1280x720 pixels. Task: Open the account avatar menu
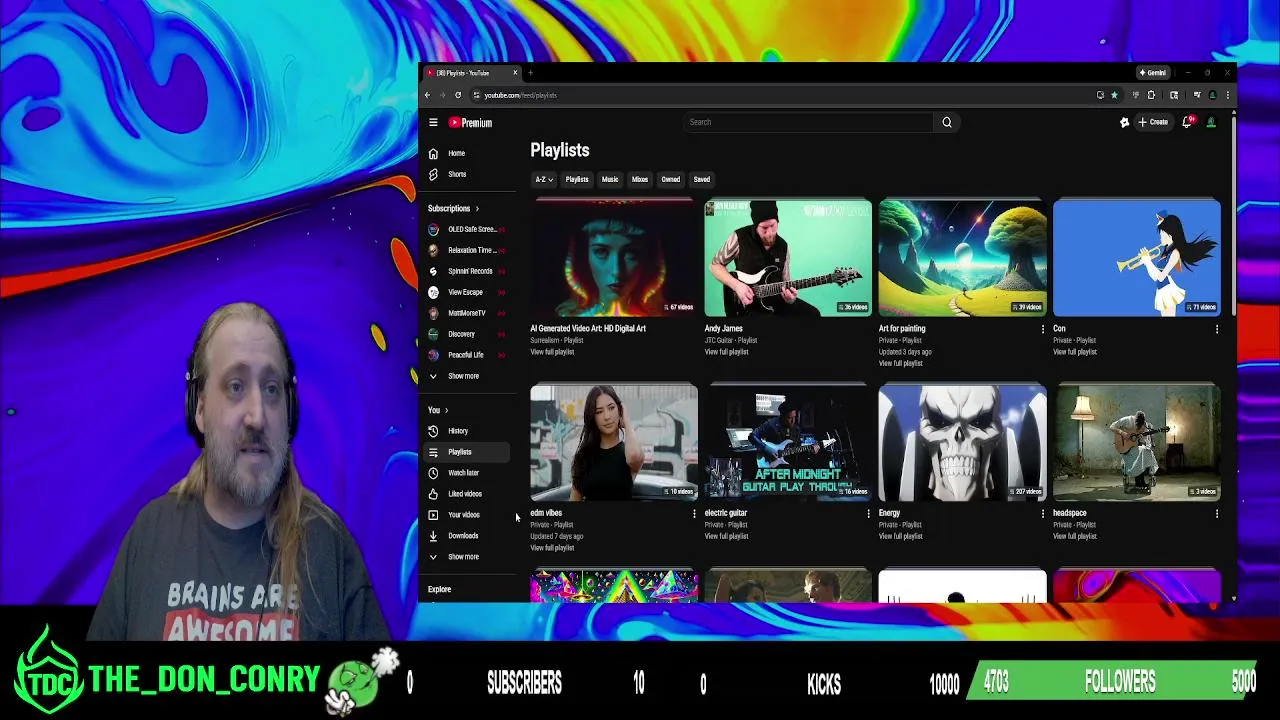point(1211,122)
